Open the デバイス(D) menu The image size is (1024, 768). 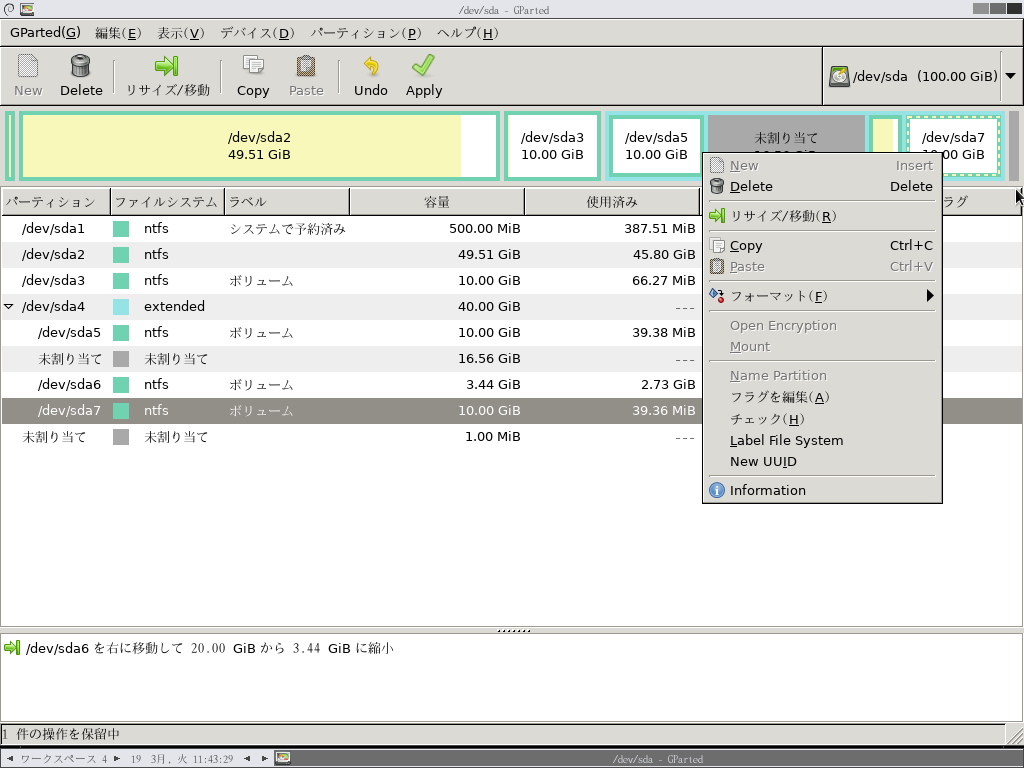point(257,33)
